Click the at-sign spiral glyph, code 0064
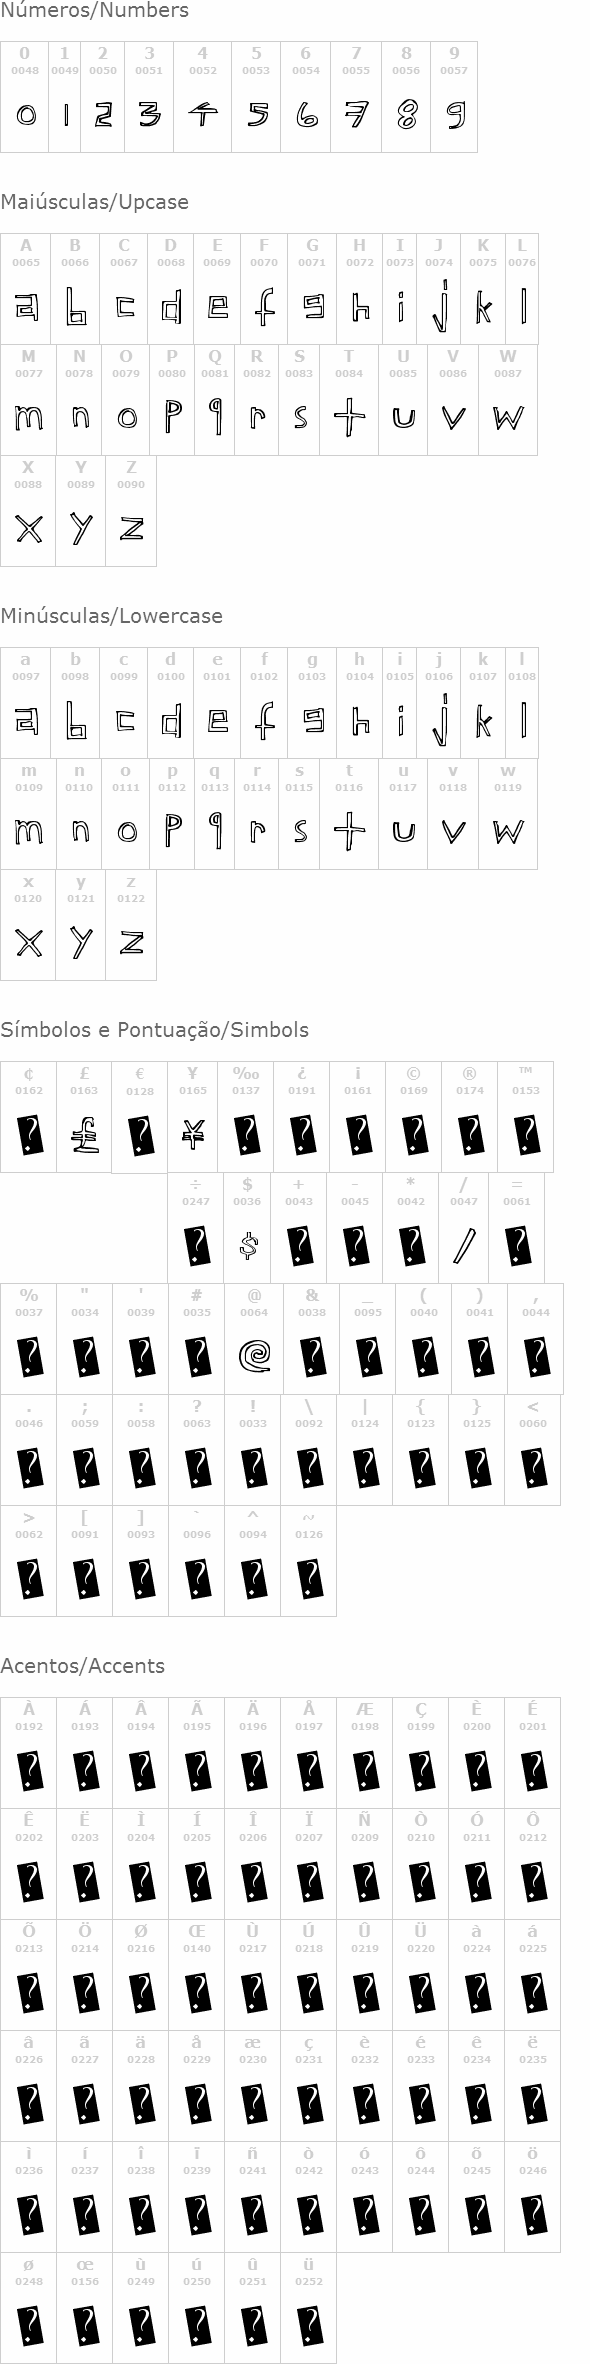Image resolution: width=590 pixels, height=2364 pixels. 254,1340
